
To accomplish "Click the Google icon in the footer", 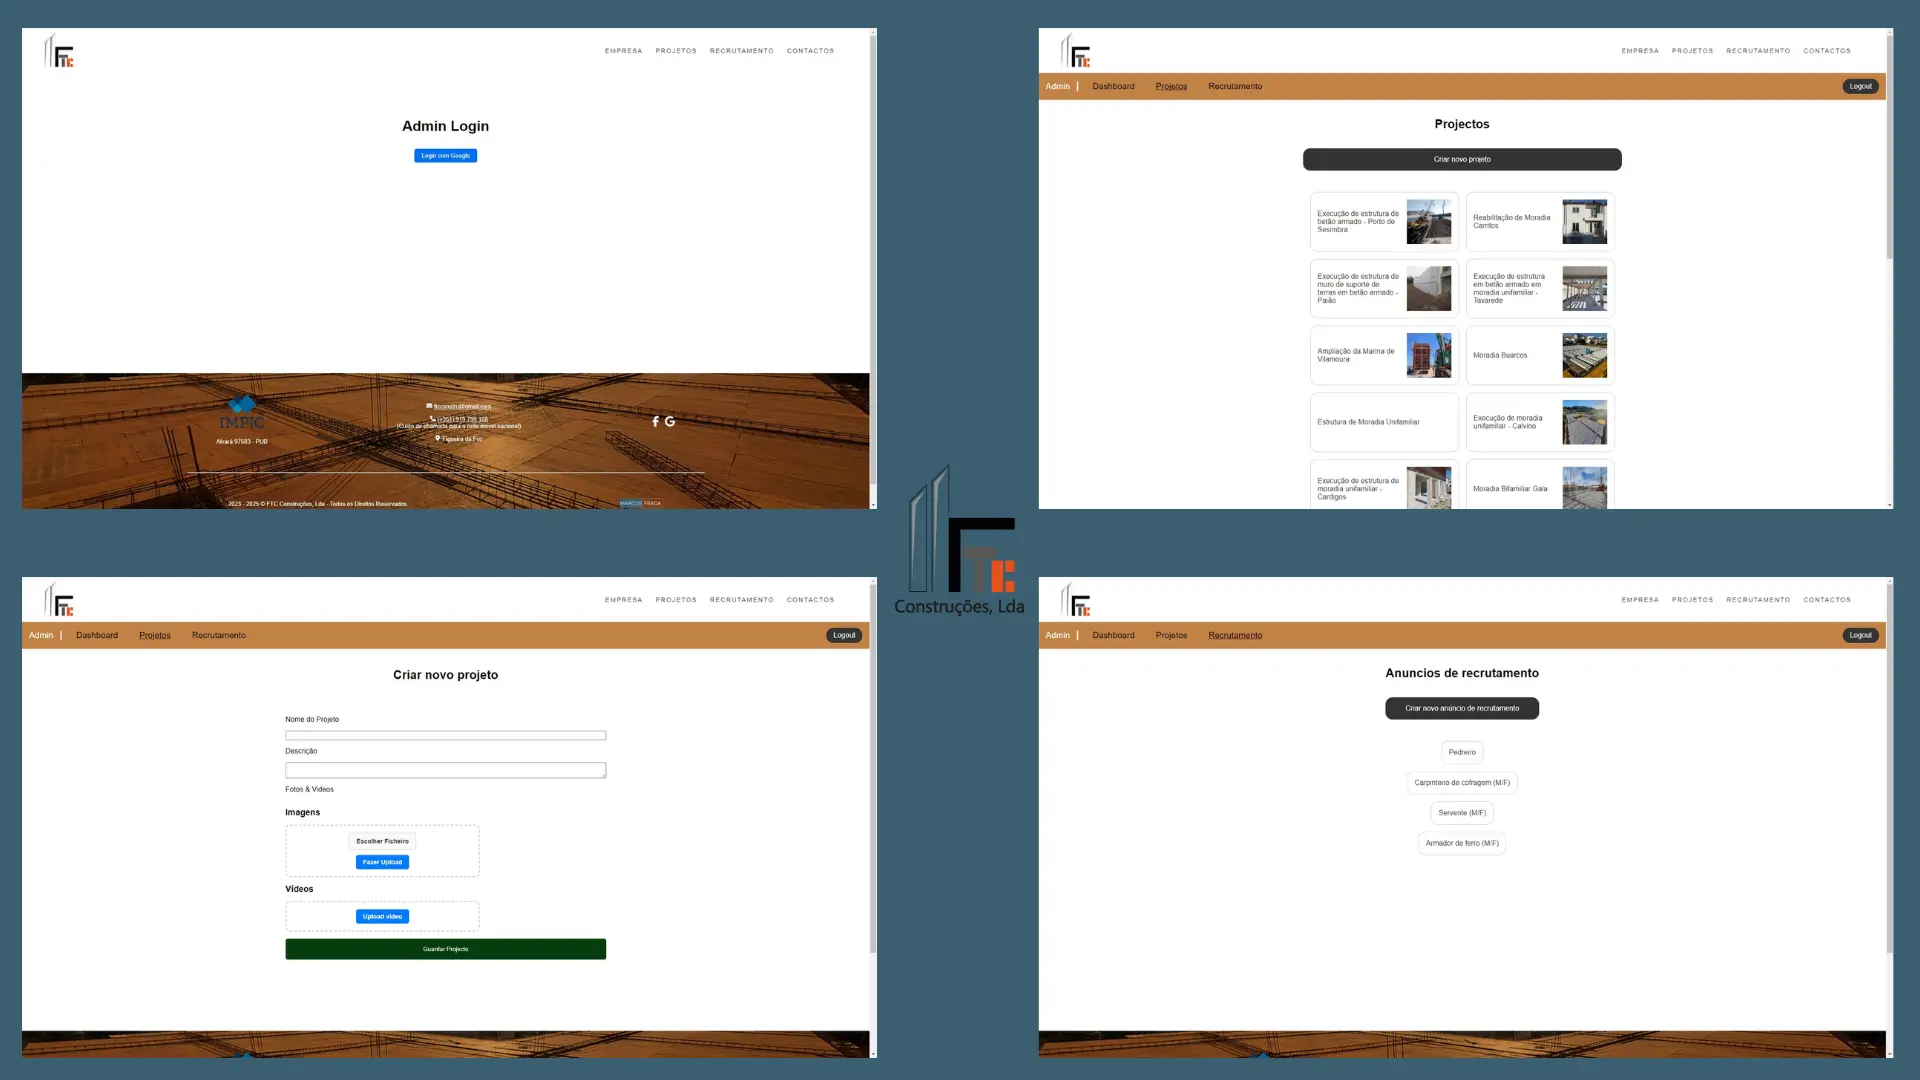I will tap(669, 421).
